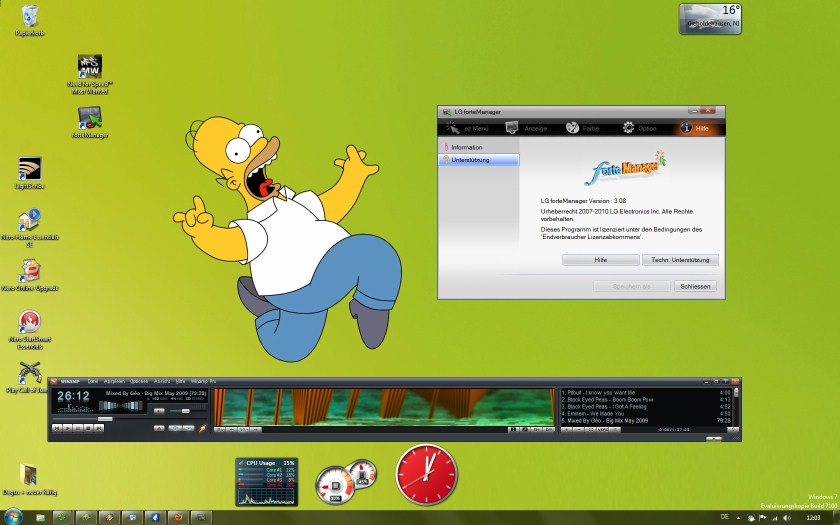Click the Techn. Unterstützung button
The width and height of the screenshot is (840, 525).
coord(680,260)
